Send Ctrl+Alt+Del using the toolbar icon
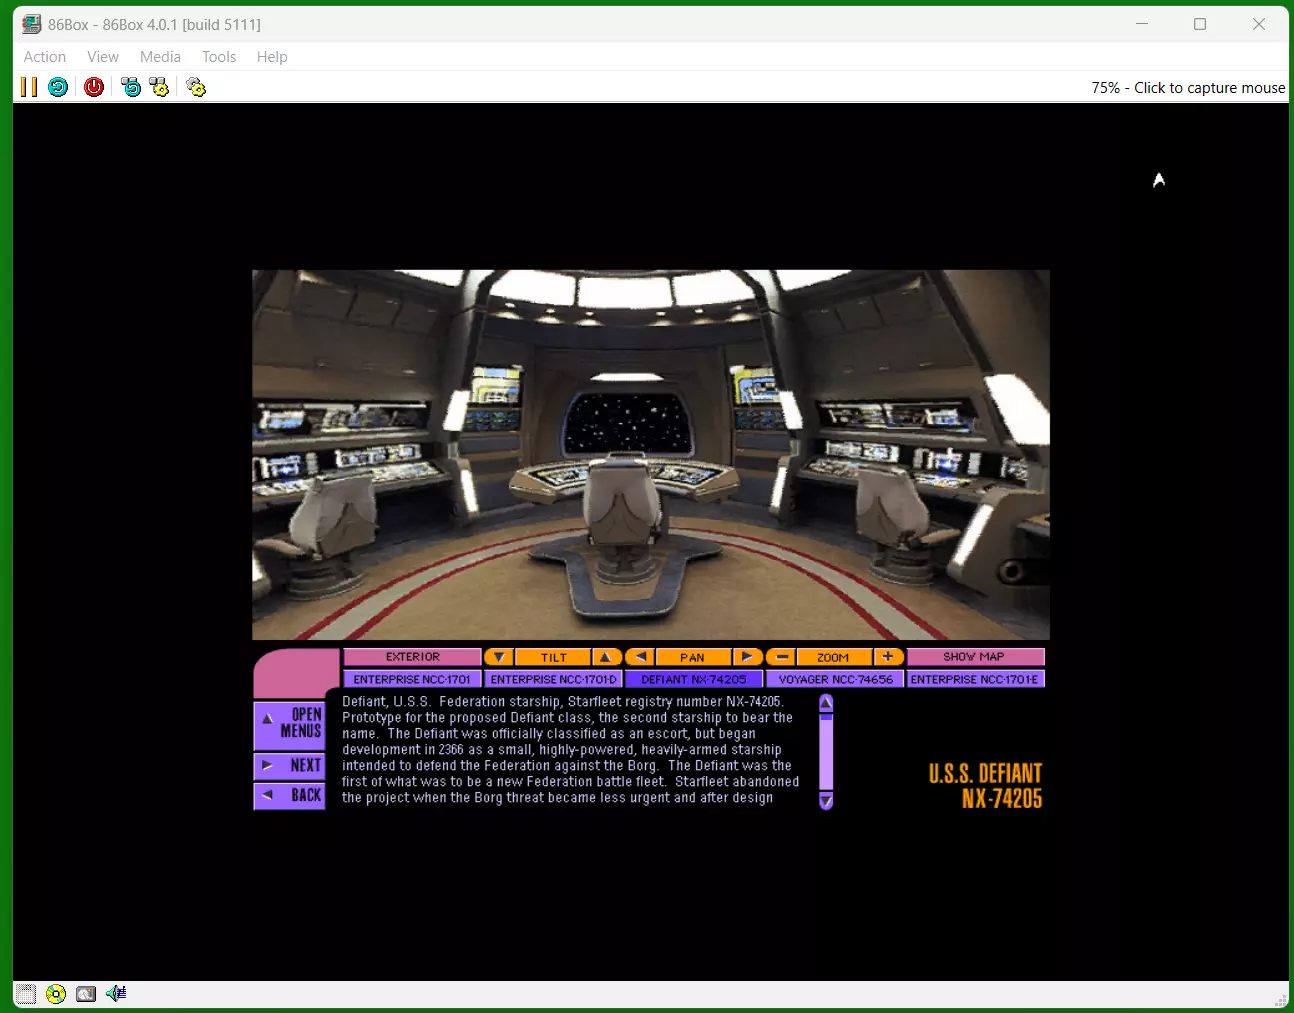The height and width of the screenshot is (1013, 1294). [131, 87]
